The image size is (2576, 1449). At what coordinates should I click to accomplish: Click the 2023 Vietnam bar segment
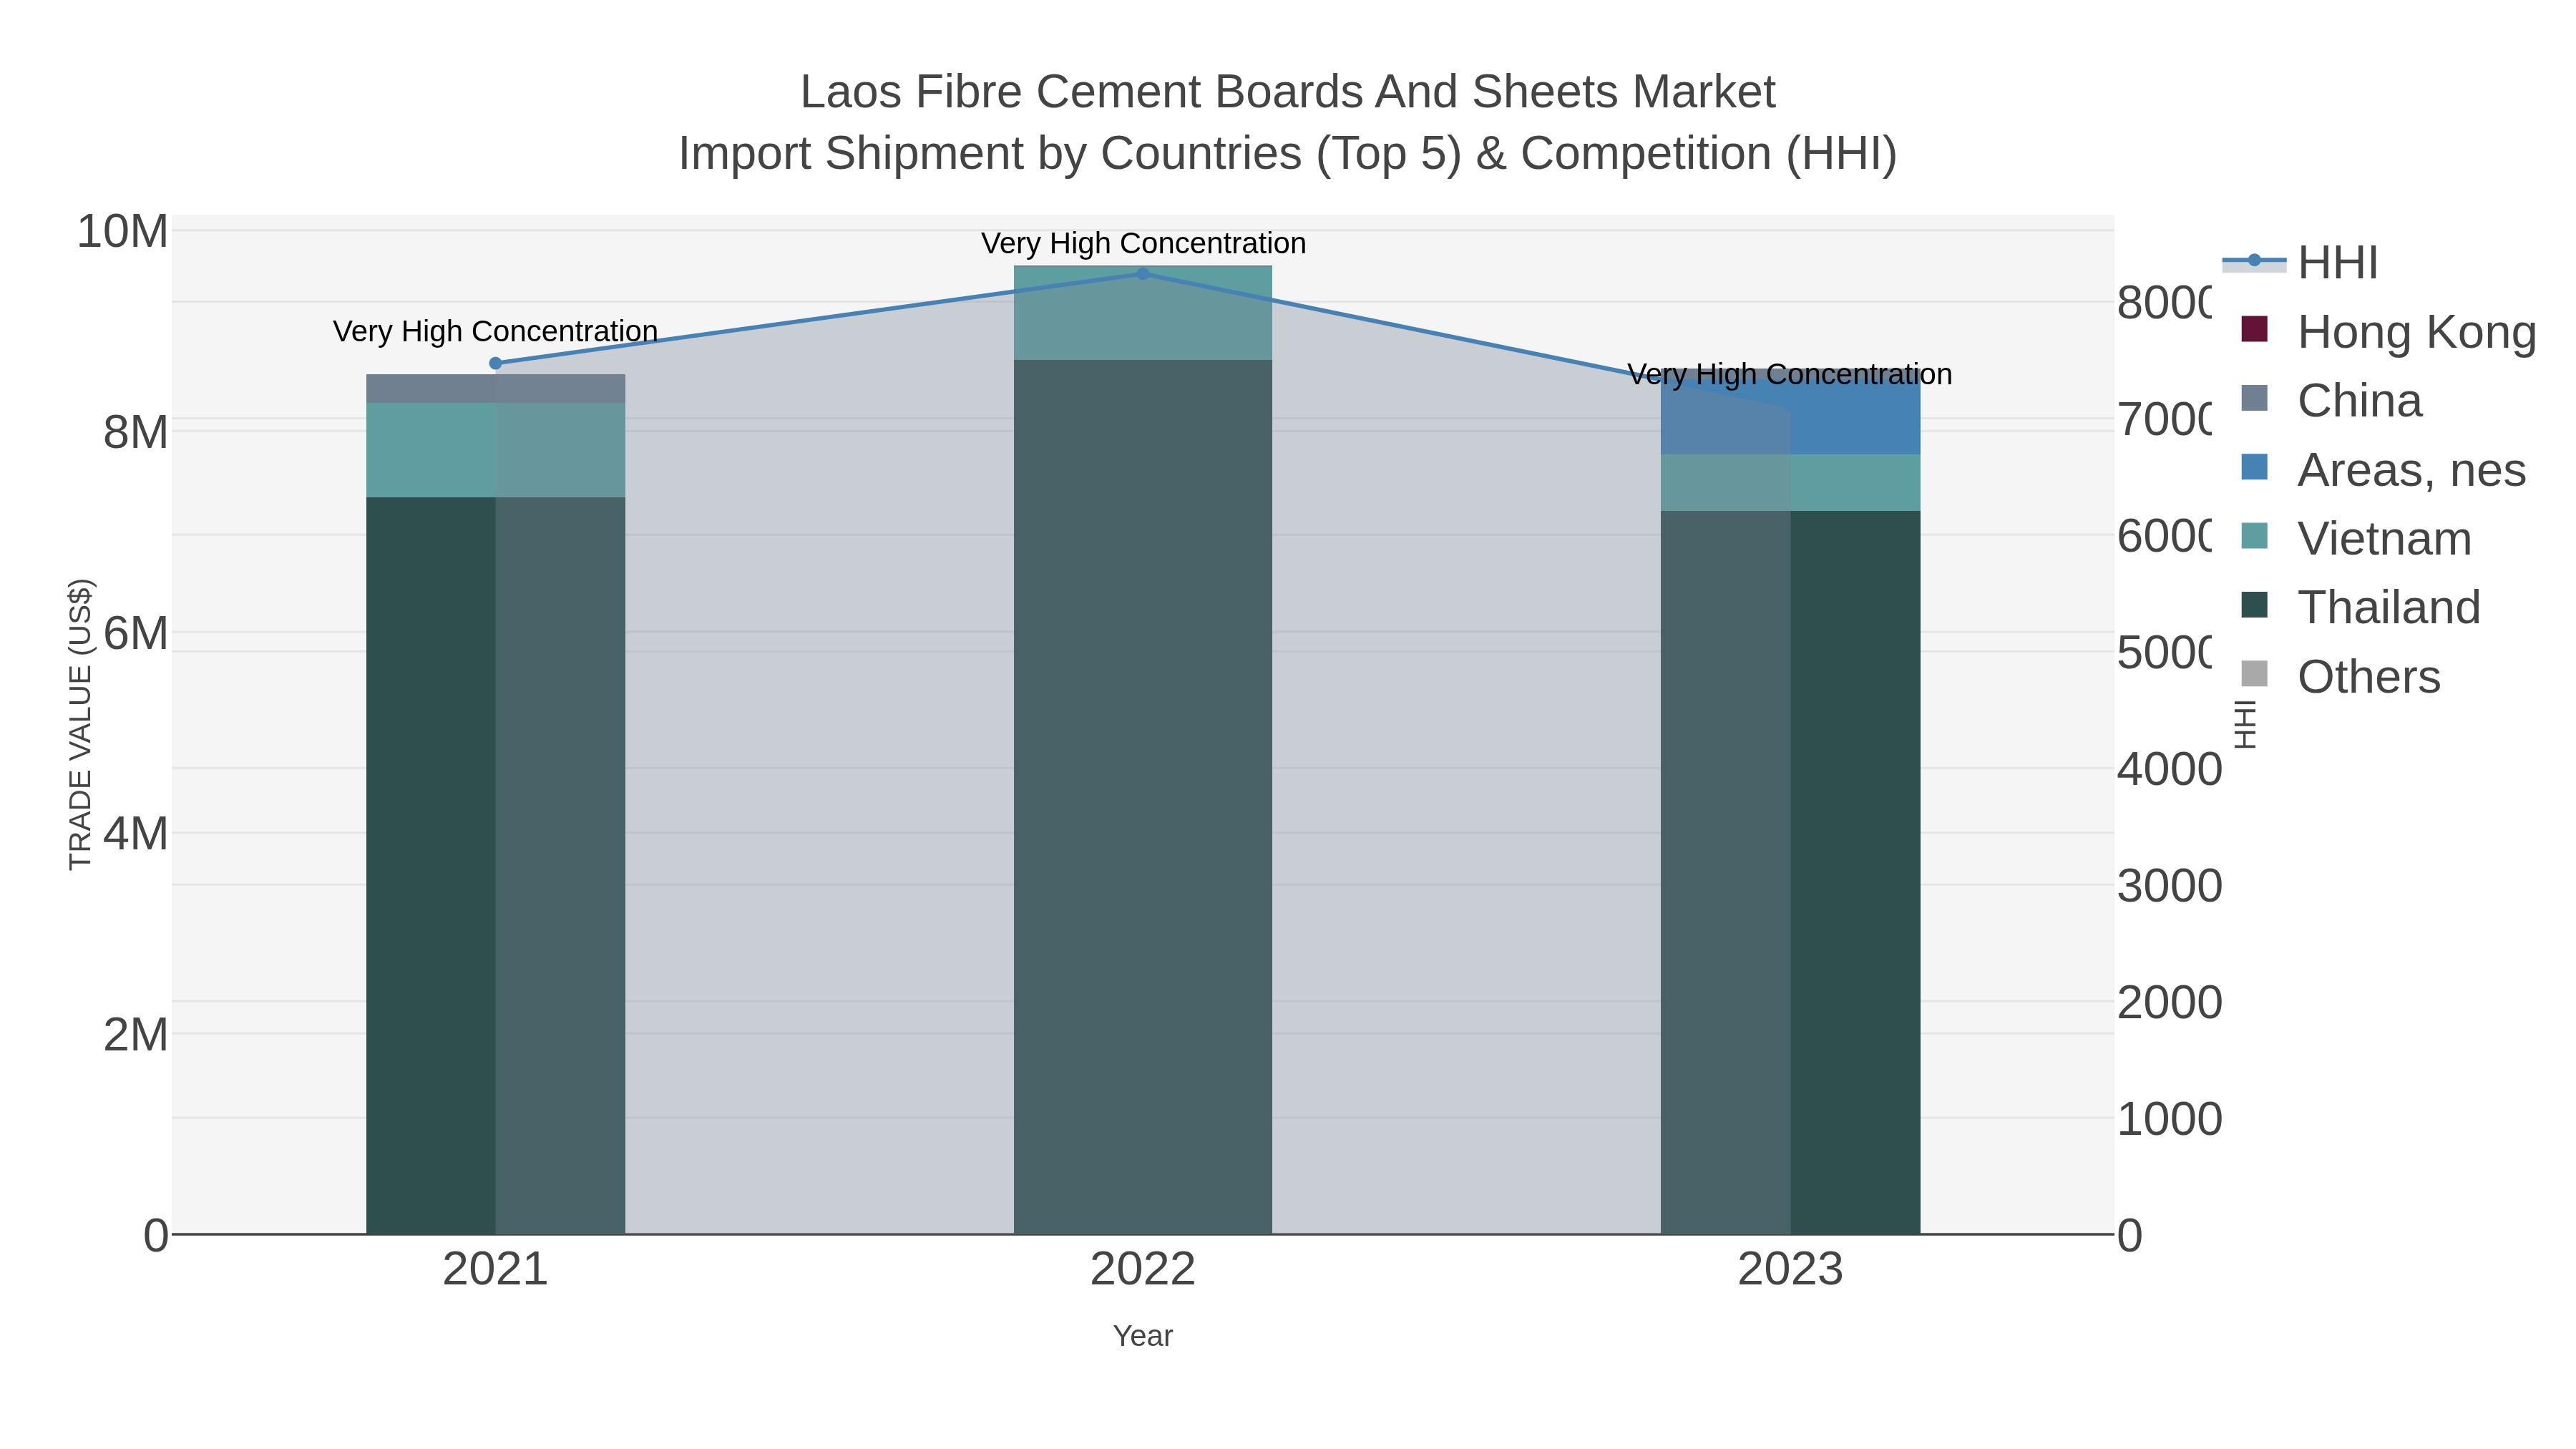pos(1790,483)
